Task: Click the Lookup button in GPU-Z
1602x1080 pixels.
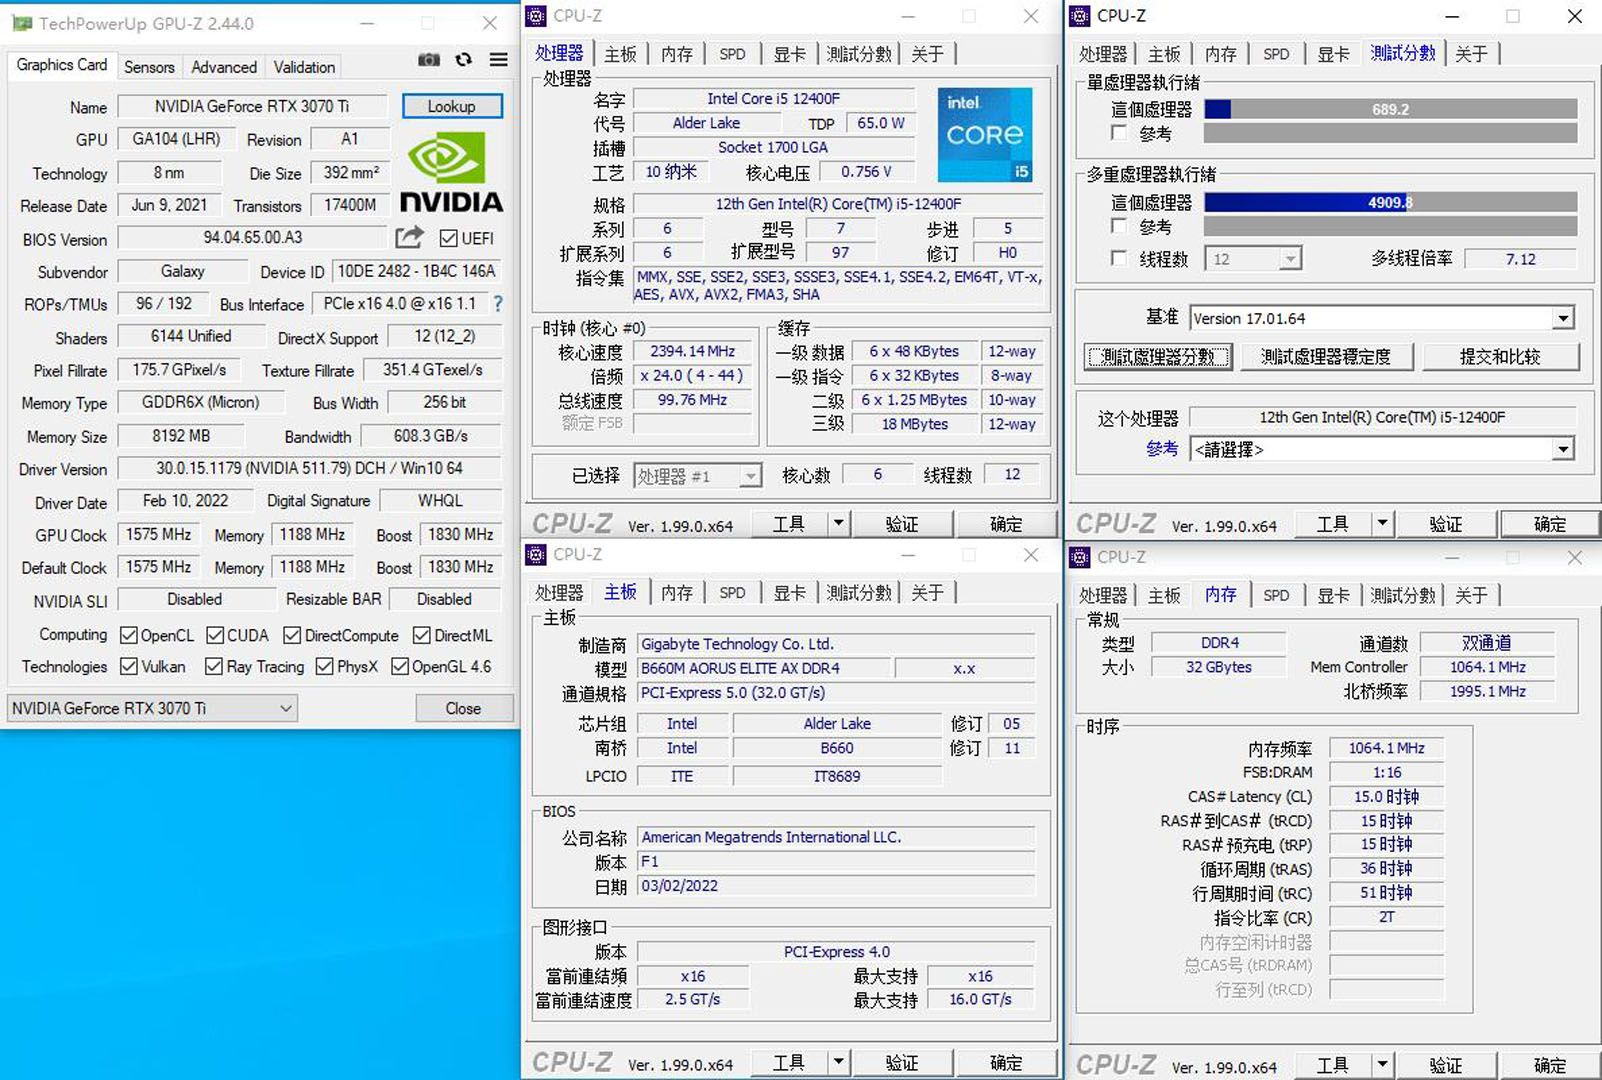Action: pyautogui.click(x=452, y=106)
